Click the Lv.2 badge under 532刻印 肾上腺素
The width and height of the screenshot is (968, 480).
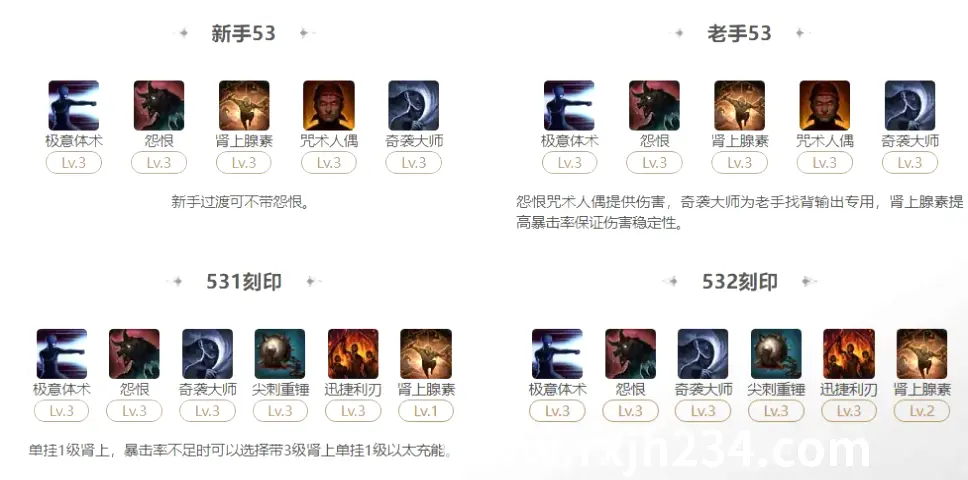click(921, 411)
